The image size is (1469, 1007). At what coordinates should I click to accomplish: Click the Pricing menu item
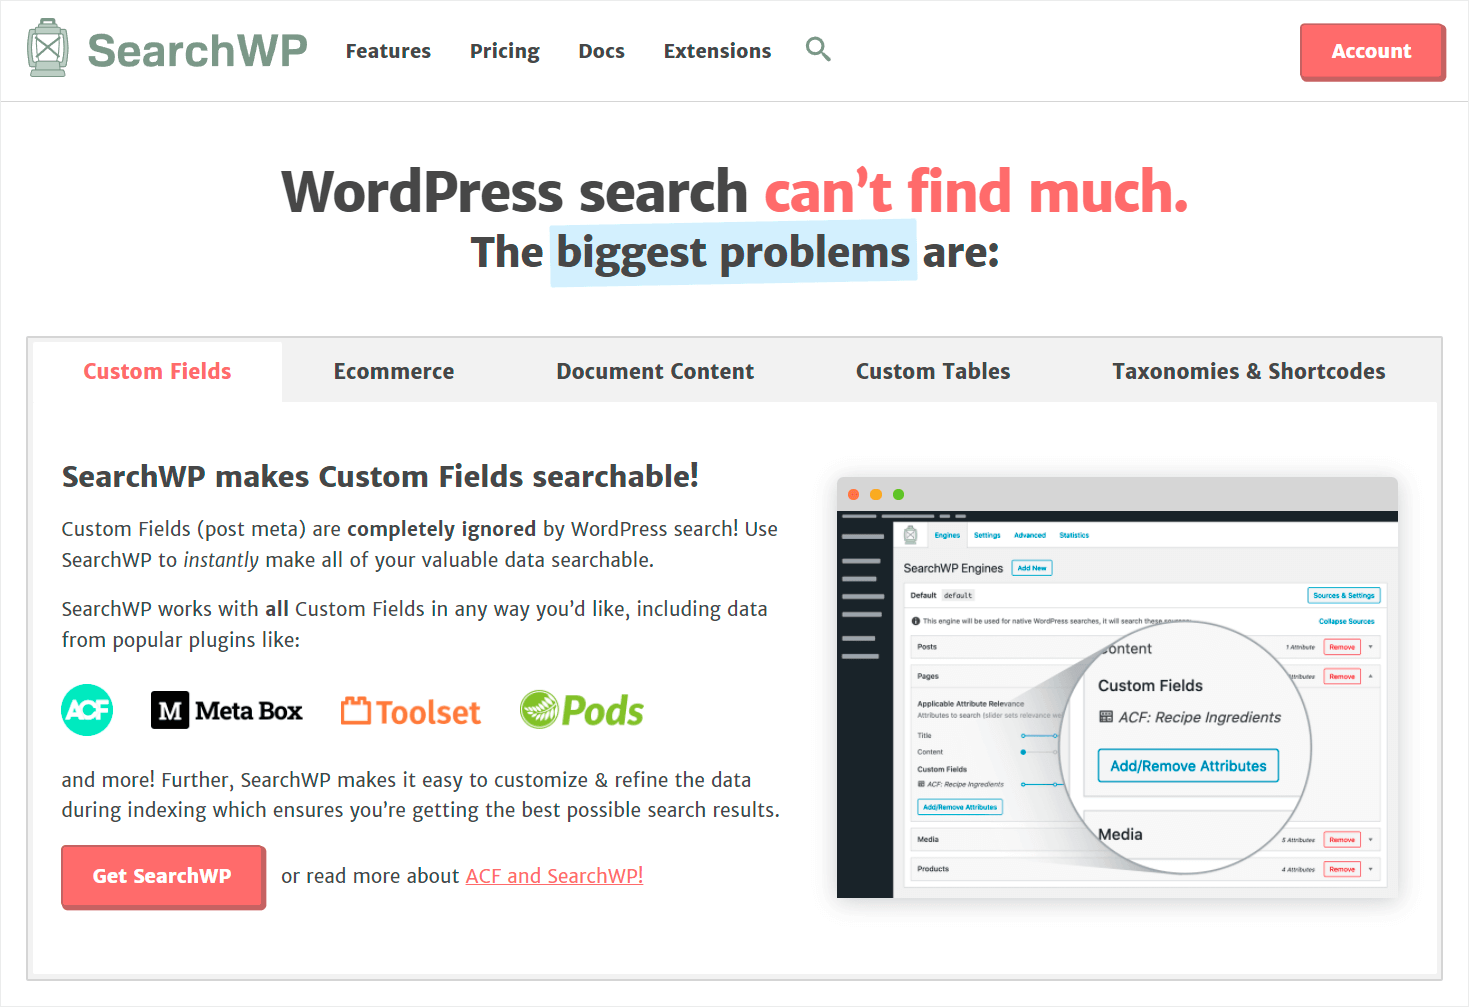pos(504,50)
